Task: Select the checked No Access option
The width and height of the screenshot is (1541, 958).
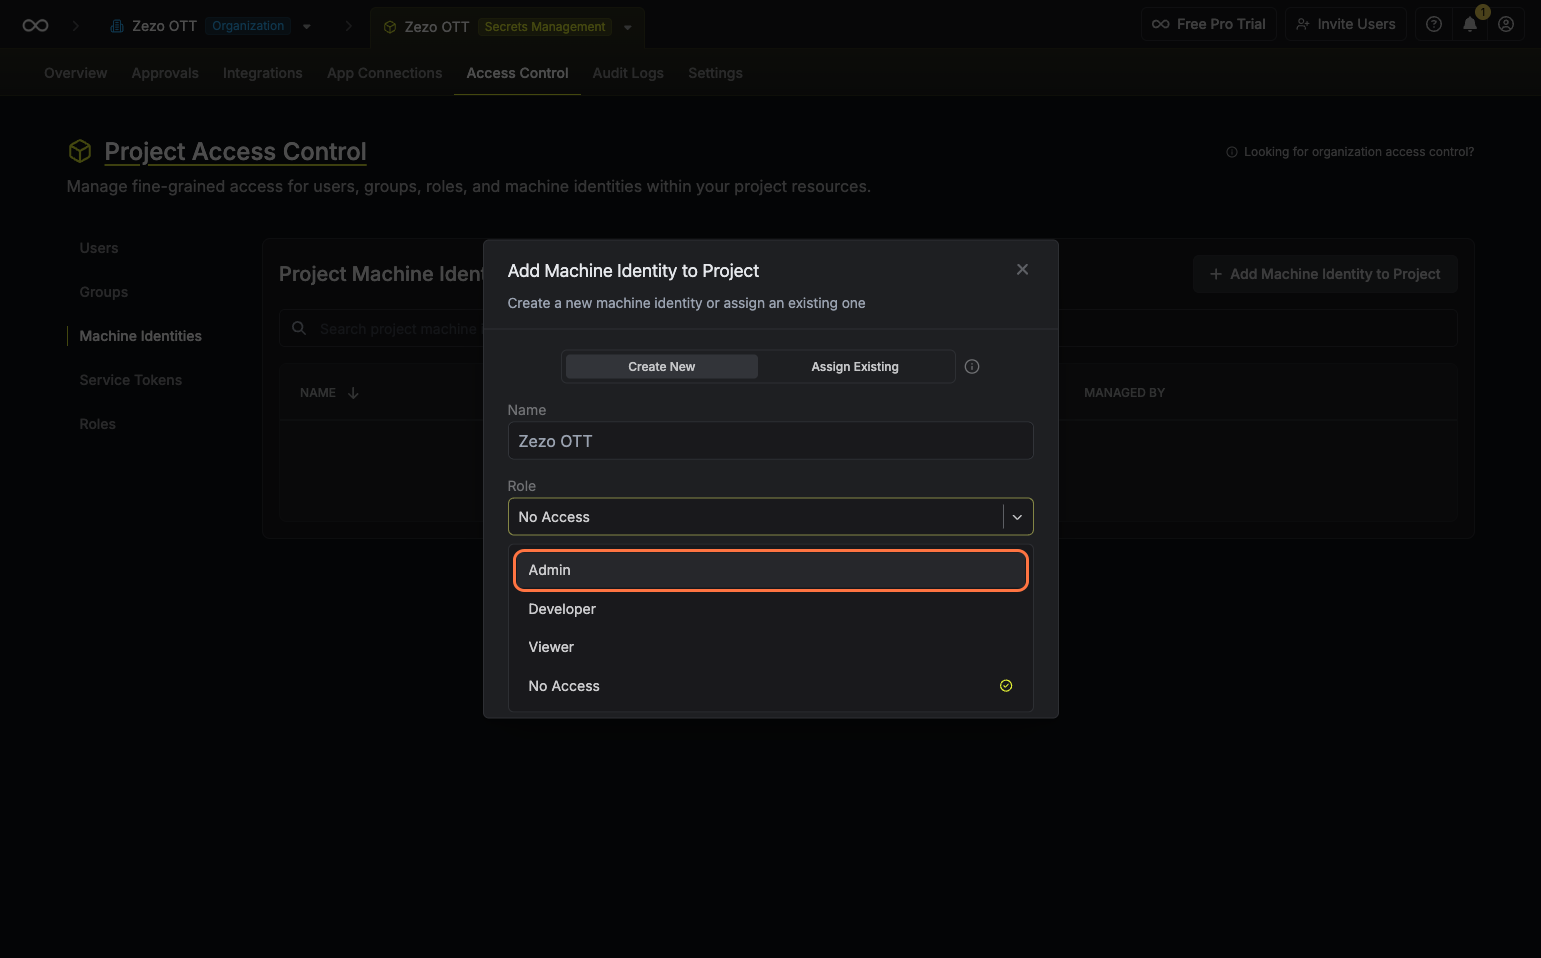Action: [770, 686]
